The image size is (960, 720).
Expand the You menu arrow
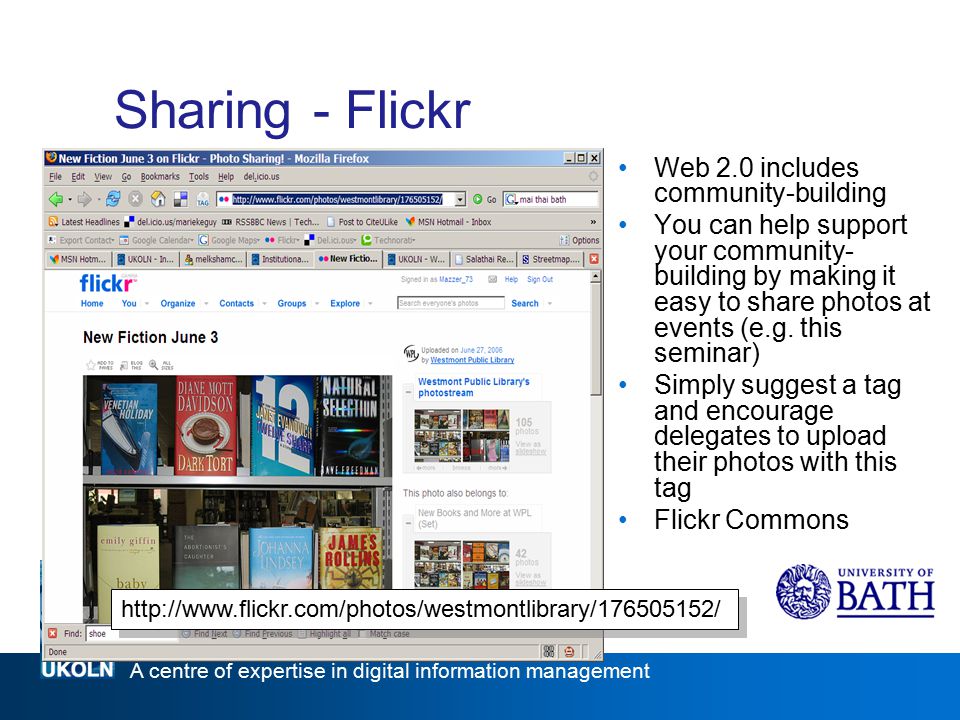147,303
